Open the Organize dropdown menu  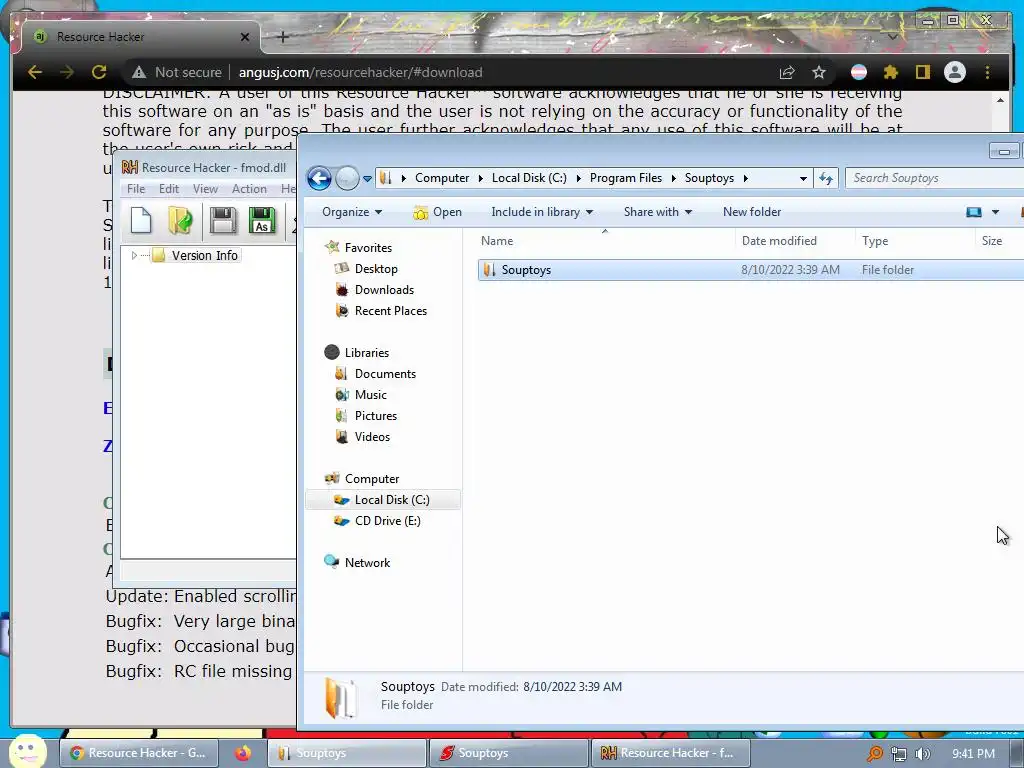click(352, 212)
